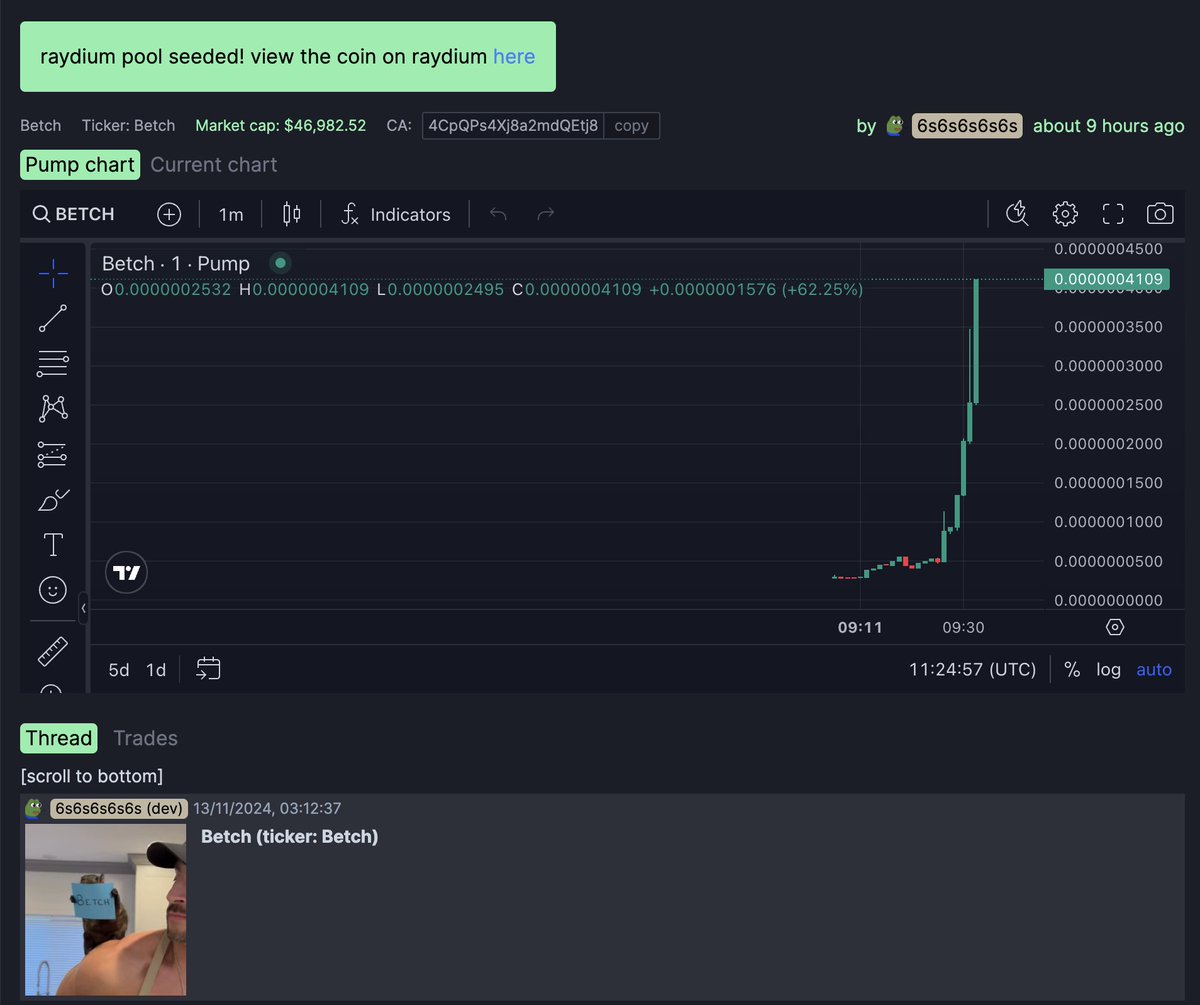The width and height of the screenshot is (1200, 1005).
Task: Switch to Pump chart tab
Action: [x=80, y=164]
